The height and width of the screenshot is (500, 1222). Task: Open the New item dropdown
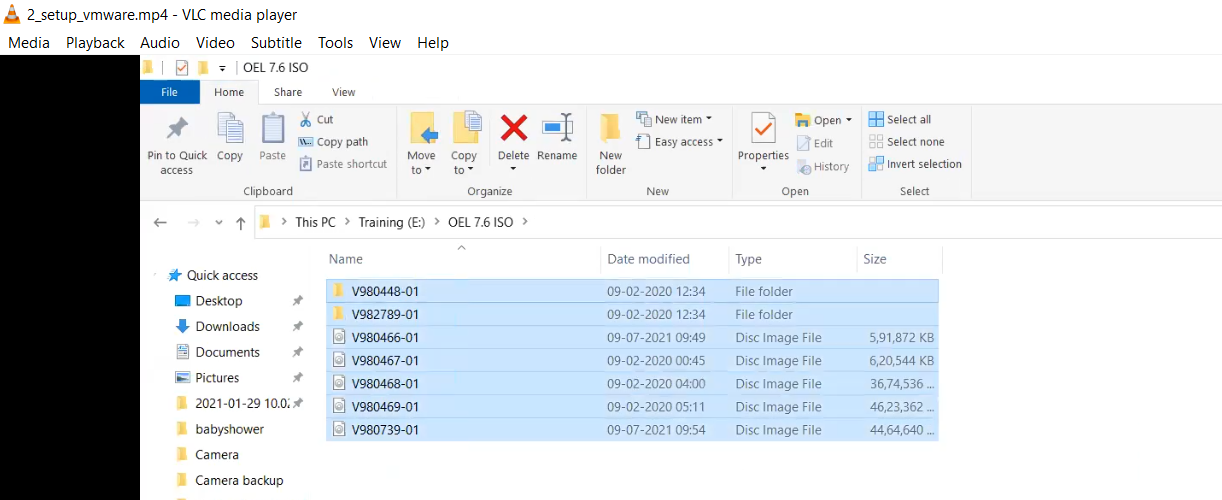pyautogui.click(x=675, y=119)
